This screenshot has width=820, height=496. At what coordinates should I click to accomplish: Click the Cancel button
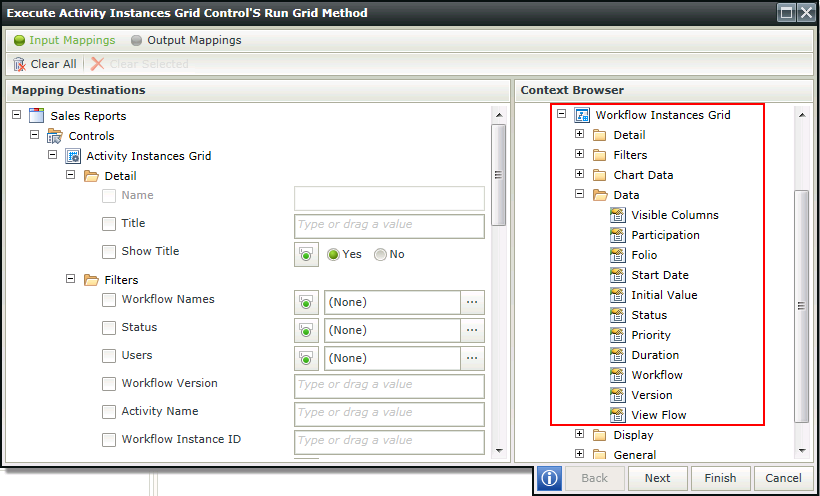click(783, 478)
